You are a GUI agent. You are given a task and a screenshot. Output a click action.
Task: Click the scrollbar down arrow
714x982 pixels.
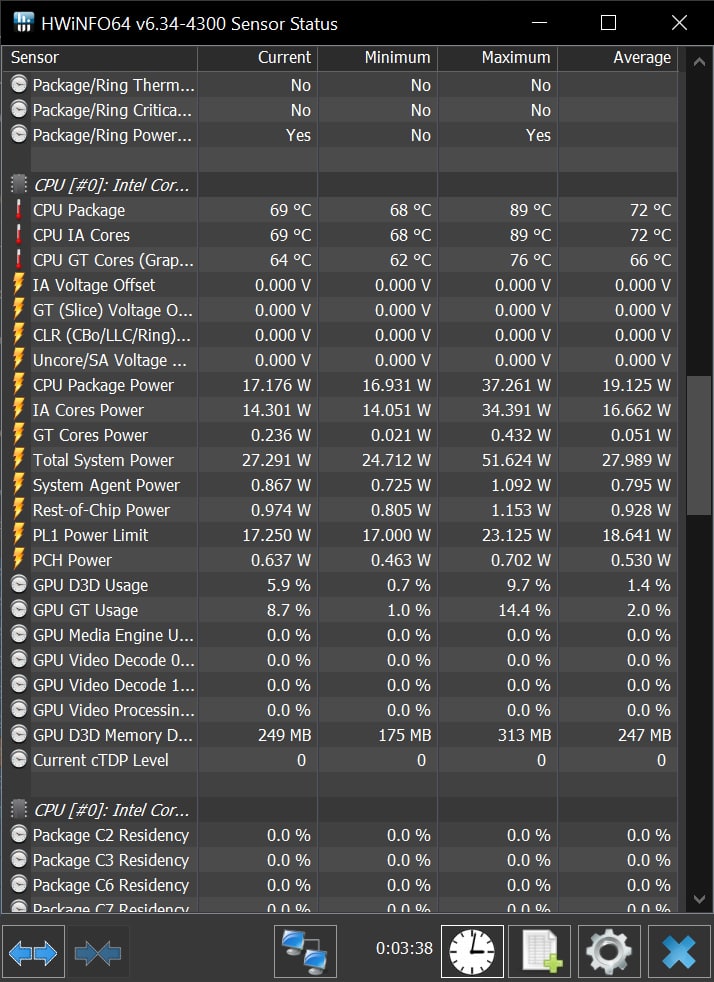click(700, 899)
